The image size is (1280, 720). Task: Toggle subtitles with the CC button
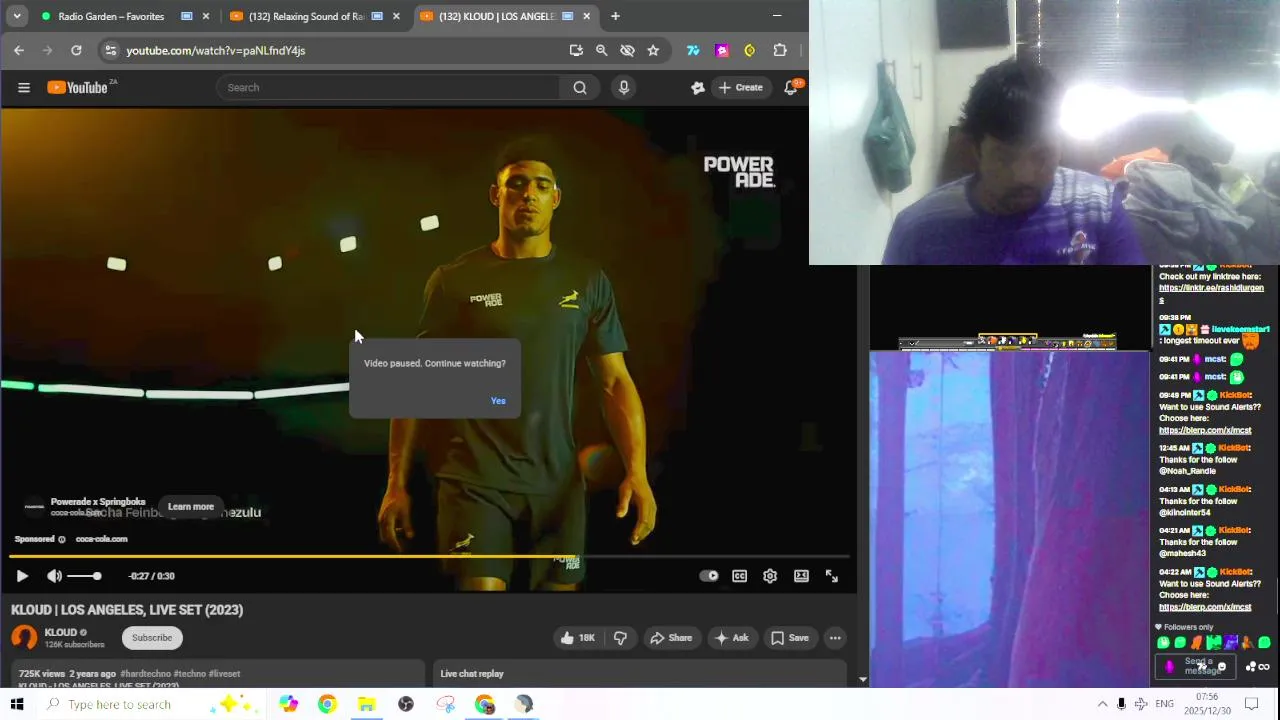(739, 576)
